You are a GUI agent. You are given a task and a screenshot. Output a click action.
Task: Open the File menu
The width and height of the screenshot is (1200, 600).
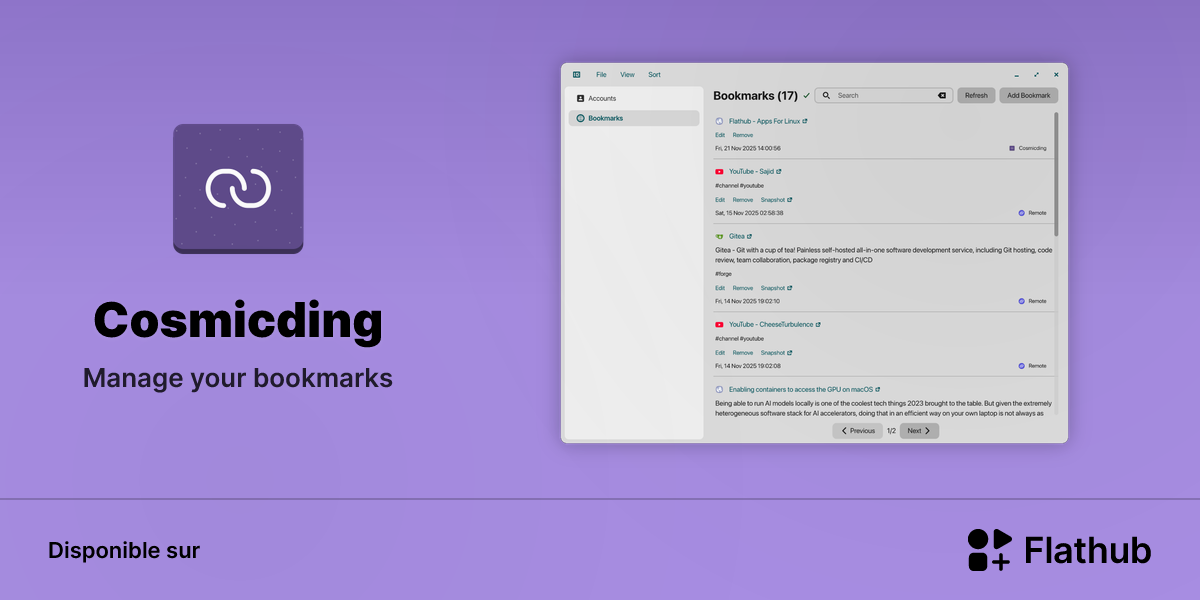pyautogui.click(x=601, y=75)
